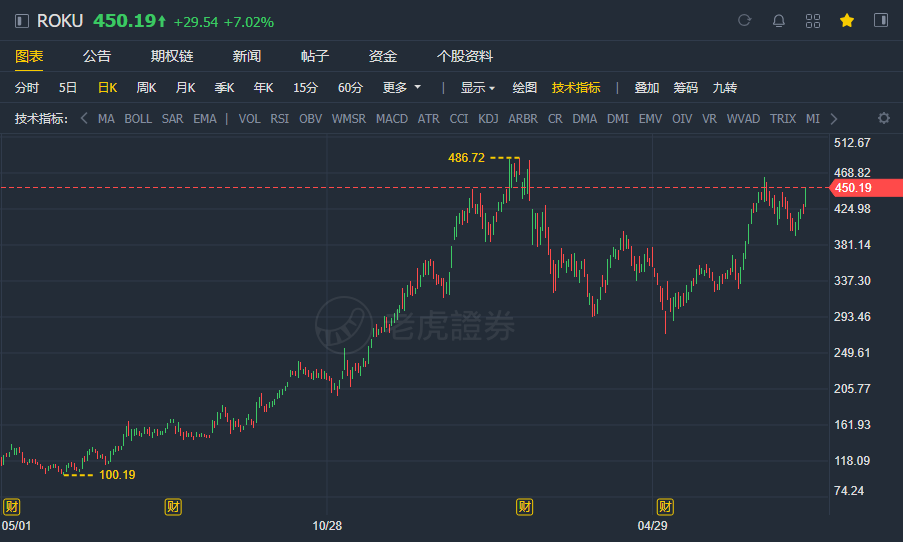Open the 资金 tab
The height and width of the screenshot is (542, 903).
tap(383, 56)
